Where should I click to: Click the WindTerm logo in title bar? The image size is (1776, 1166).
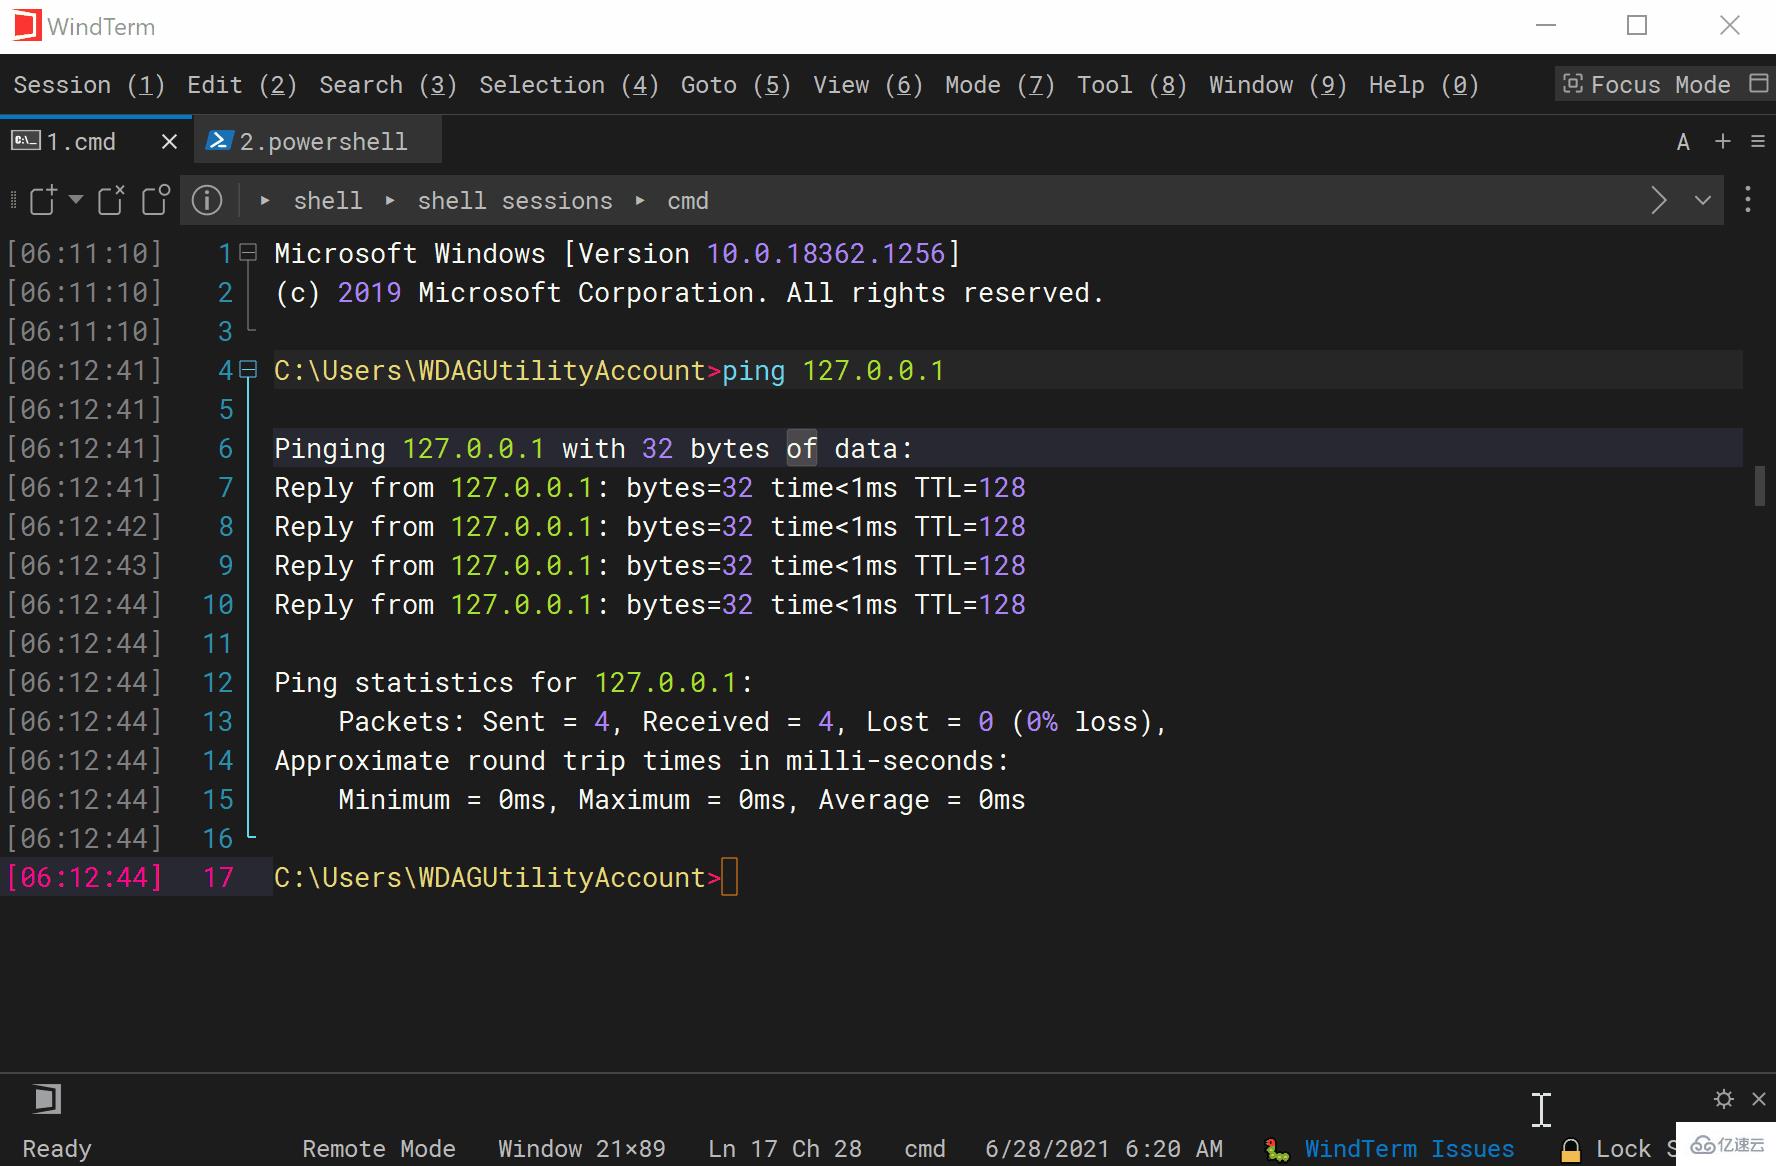(x=27, y=26)
